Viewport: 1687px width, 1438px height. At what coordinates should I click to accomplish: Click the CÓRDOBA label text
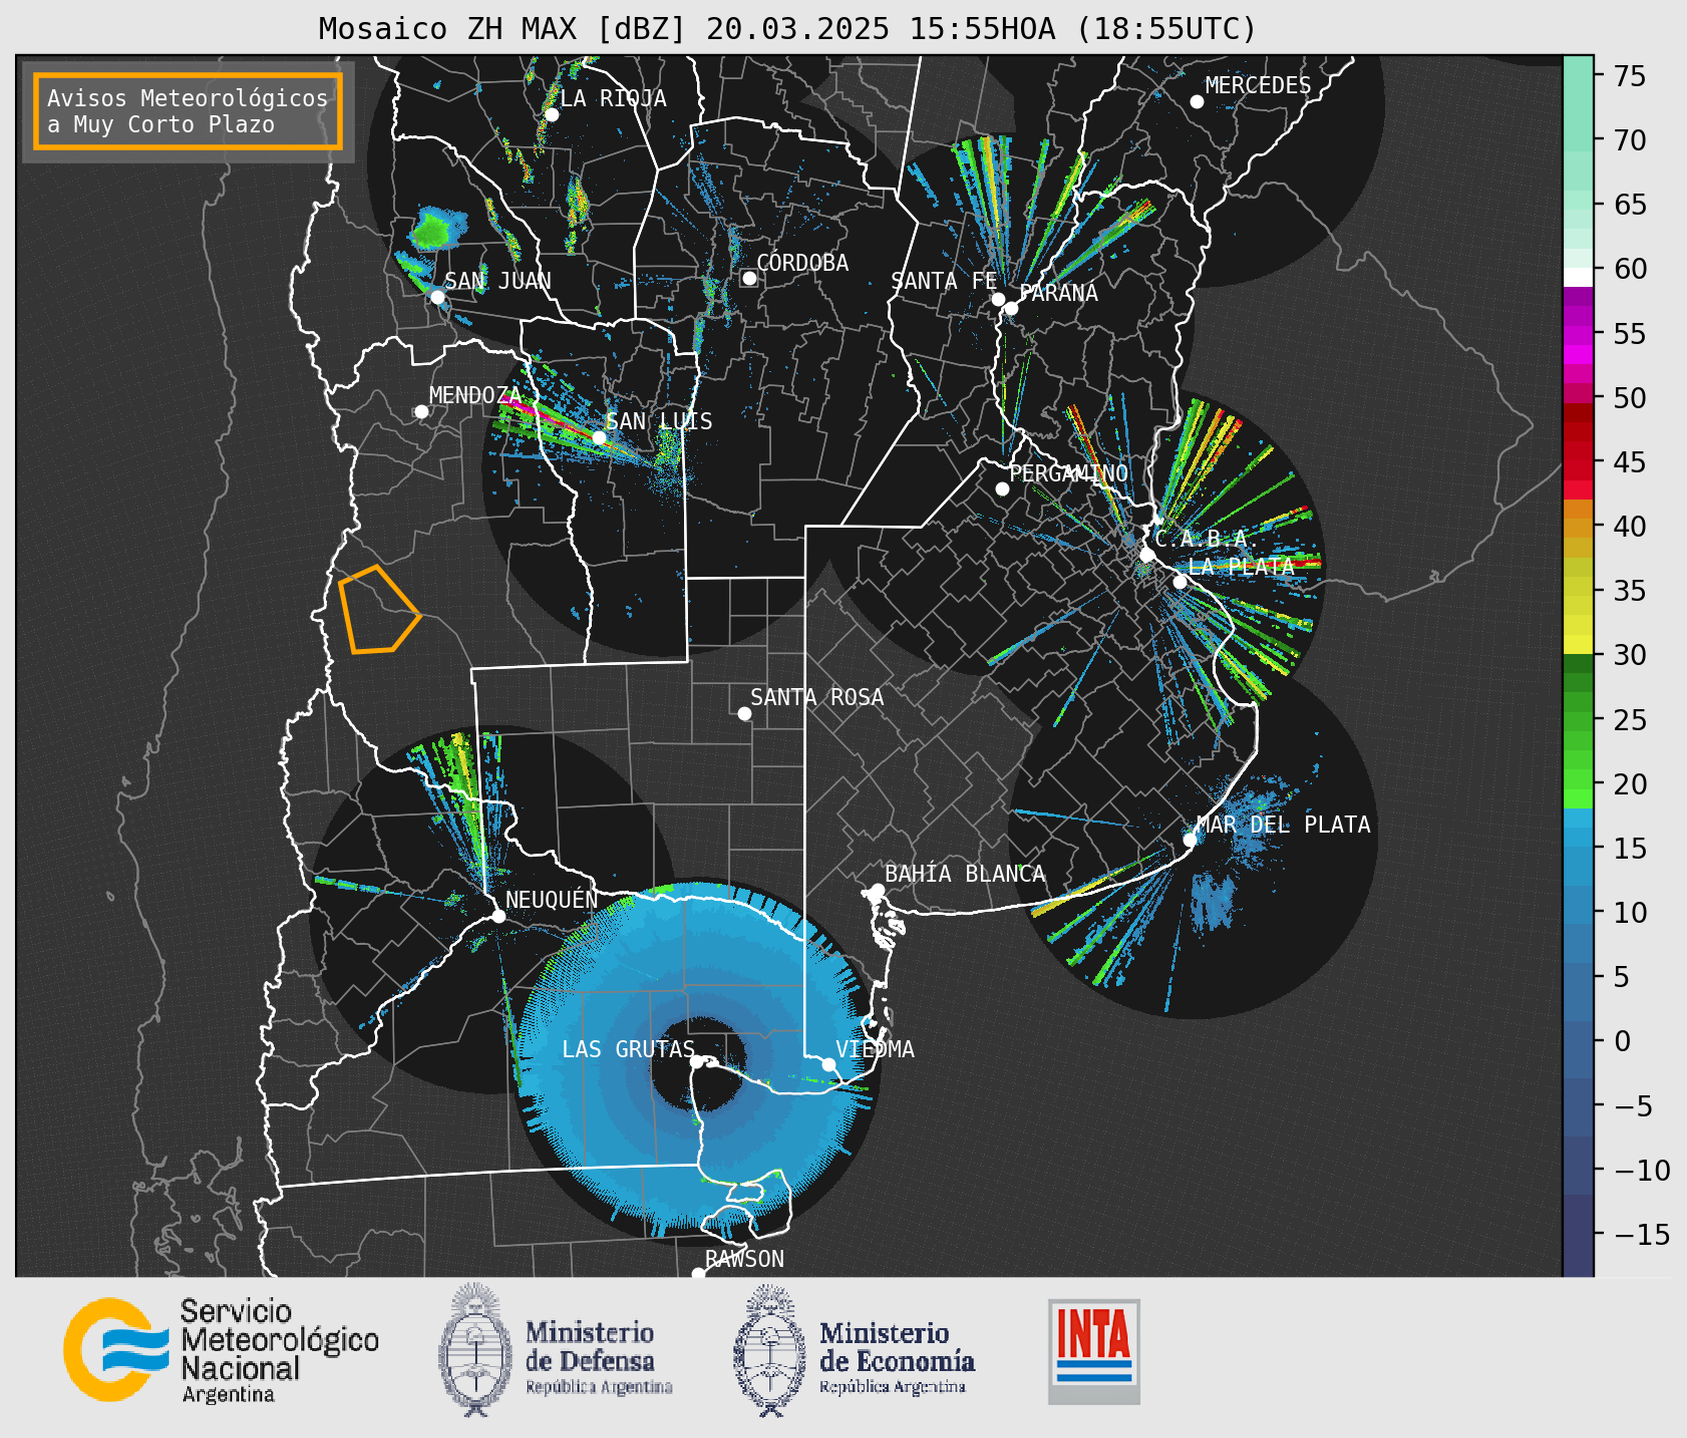(x=802, y=263)
